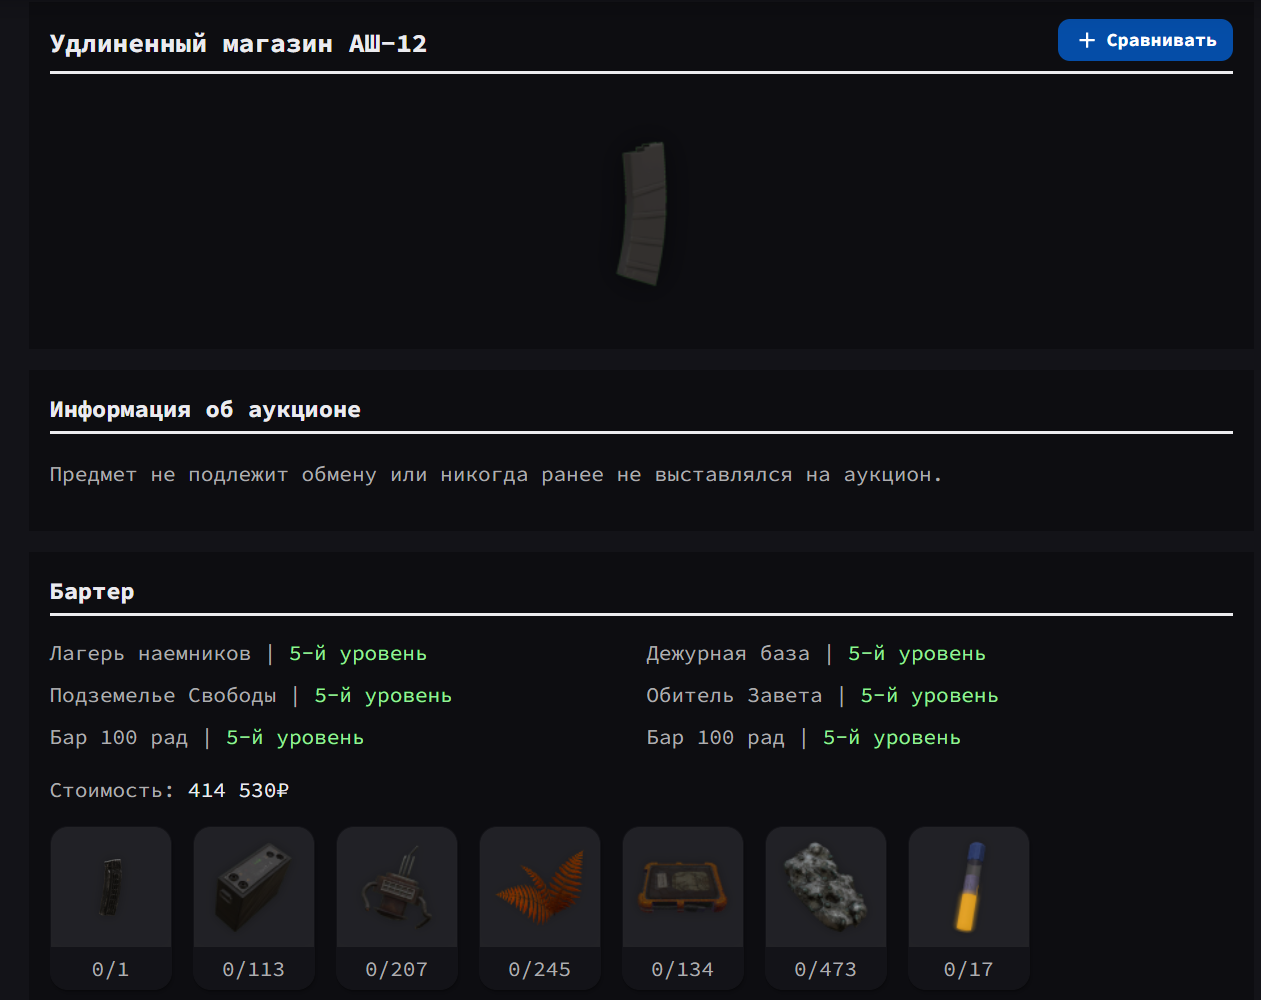Viewport: 1261px width, 1000px height.
Task: Click the 0/134 quantity label
Action: tap(683, 969)
